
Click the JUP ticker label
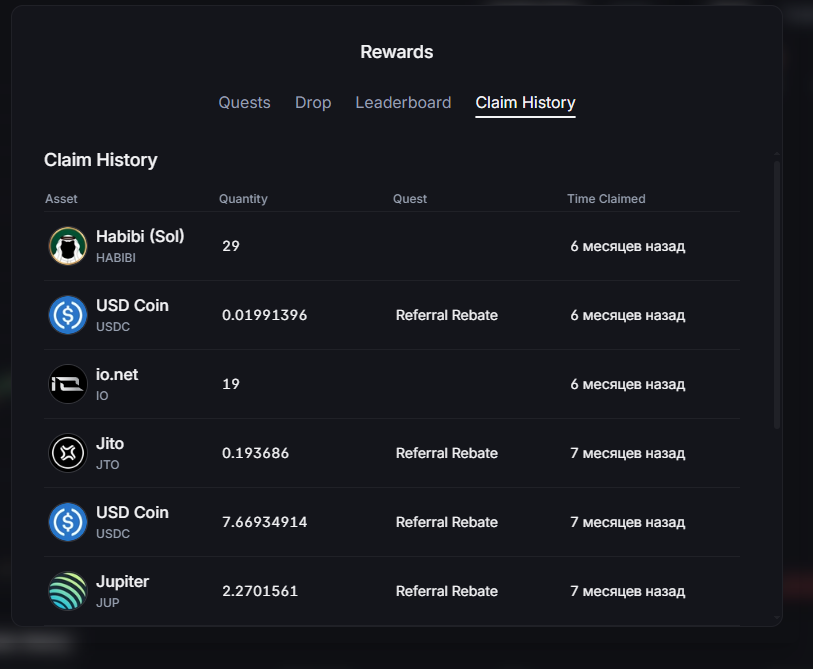click(x=107, y=603)
